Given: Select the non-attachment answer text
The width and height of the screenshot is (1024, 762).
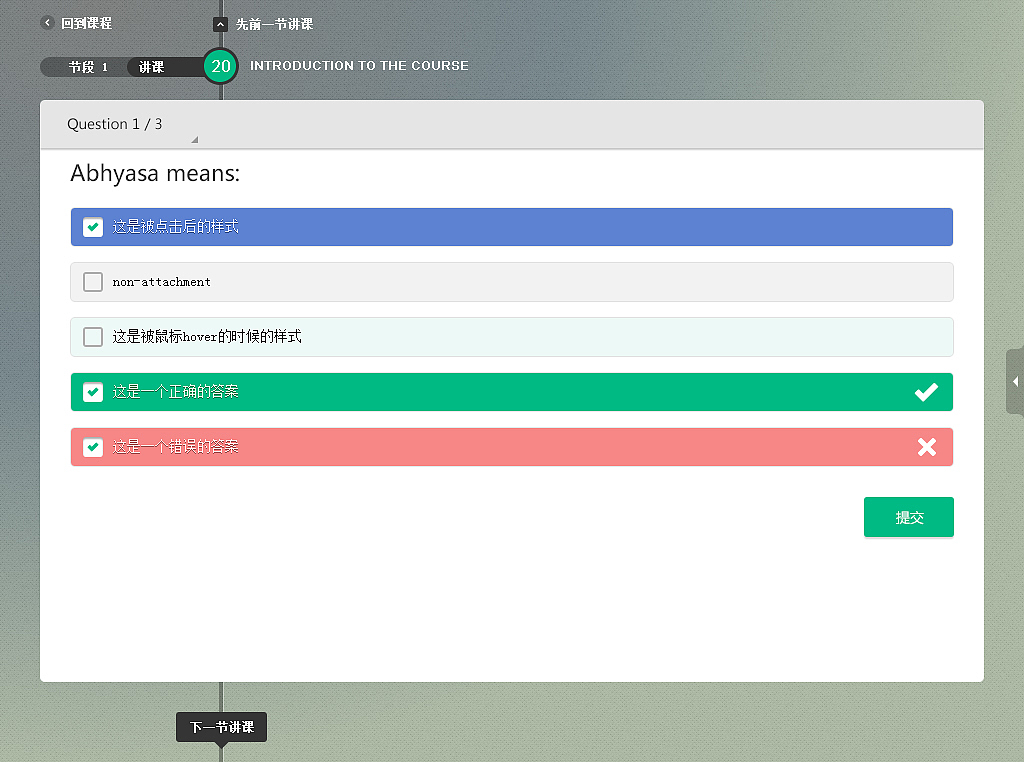Looking at the screenshot, I should [x=161, y=282].
